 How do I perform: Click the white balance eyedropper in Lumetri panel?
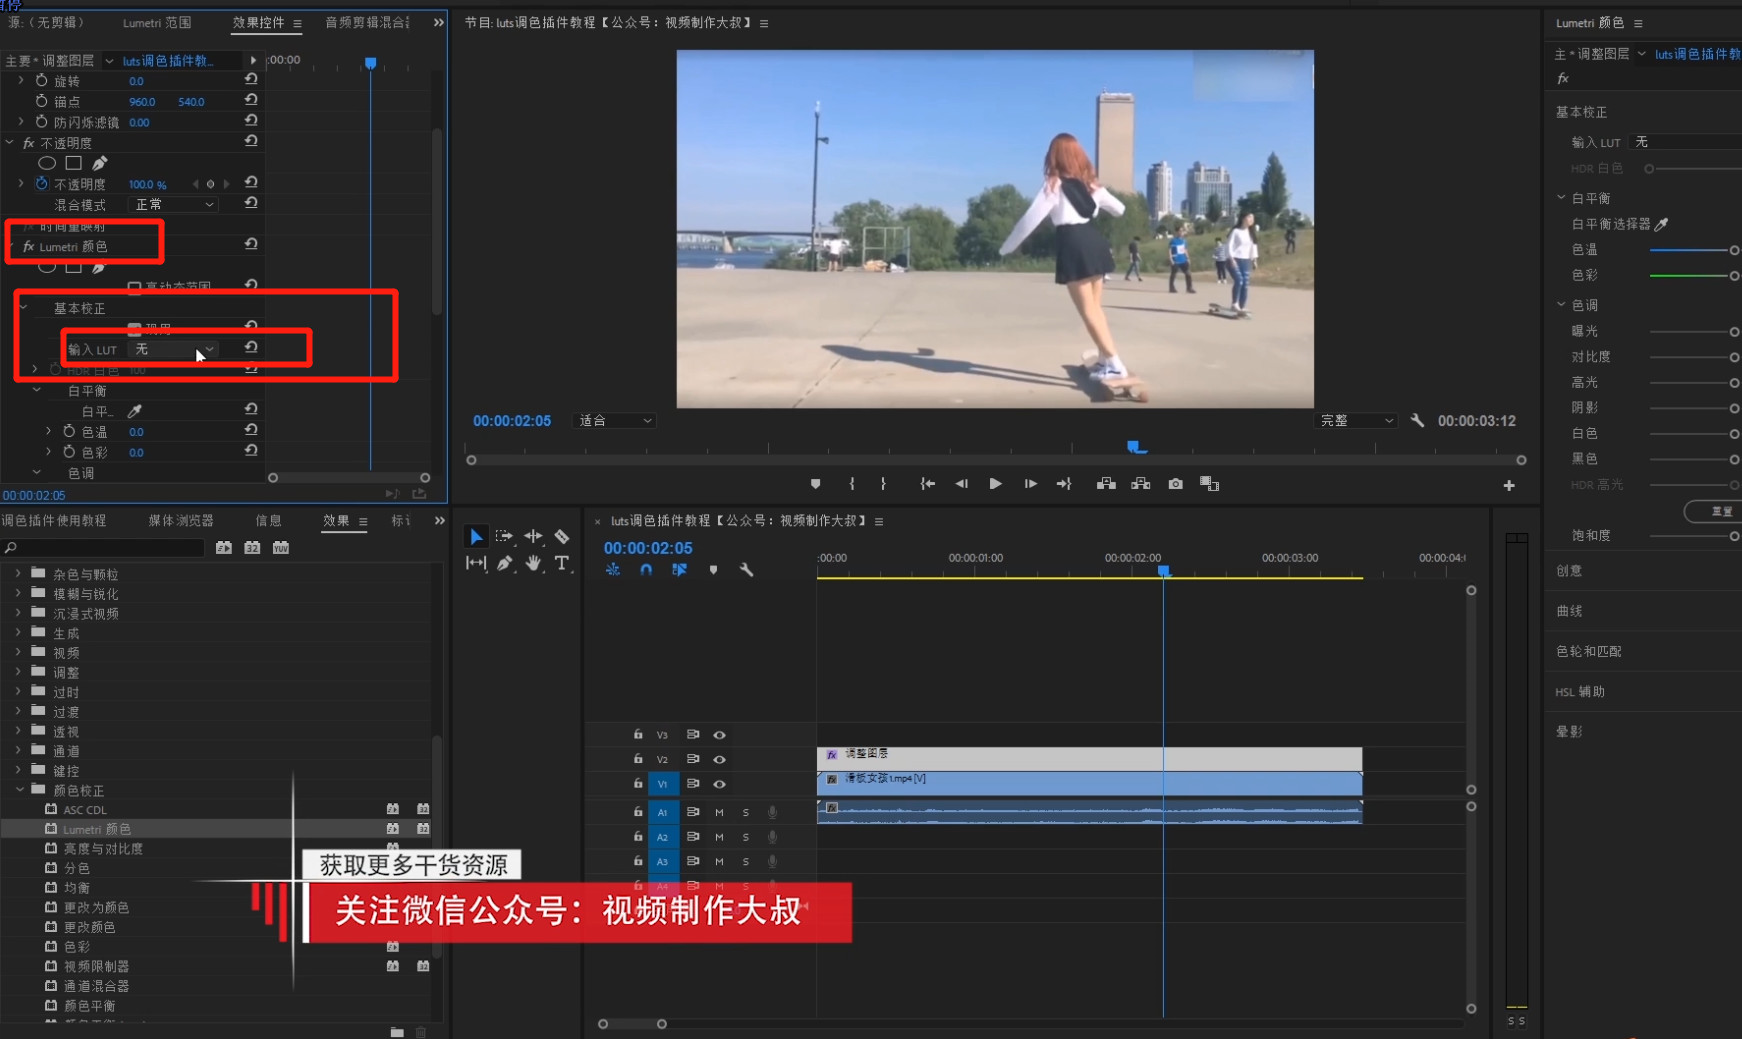pyautogui.click(x=1661, y=224)
